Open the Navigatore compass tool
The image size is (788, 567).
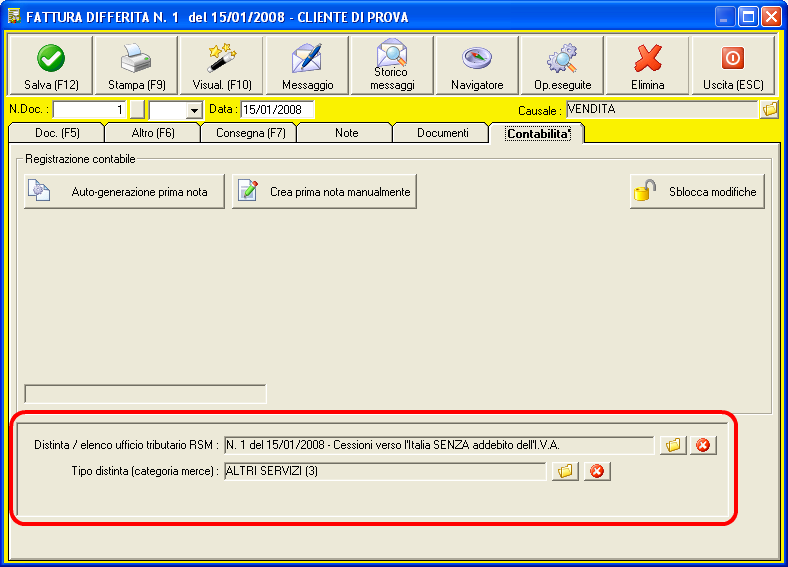point(477,65)
